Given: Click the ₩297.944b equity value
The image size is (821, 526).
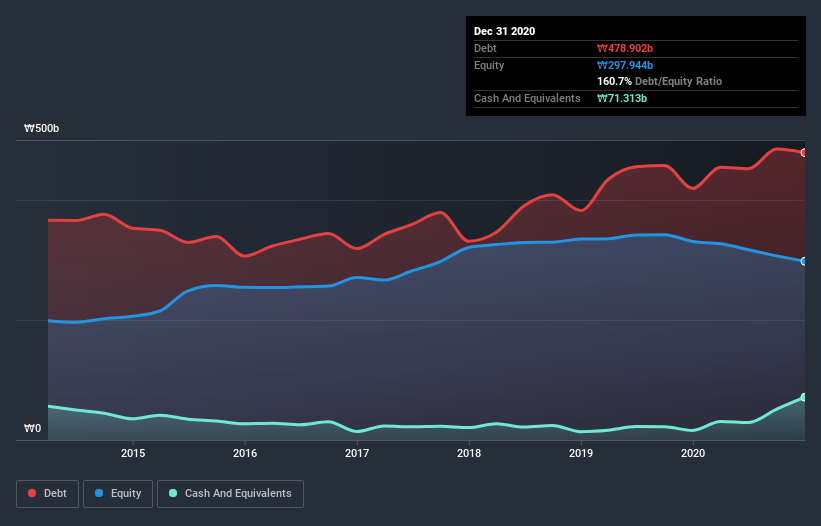Looking at the screenshot, I should coord(625,65).
